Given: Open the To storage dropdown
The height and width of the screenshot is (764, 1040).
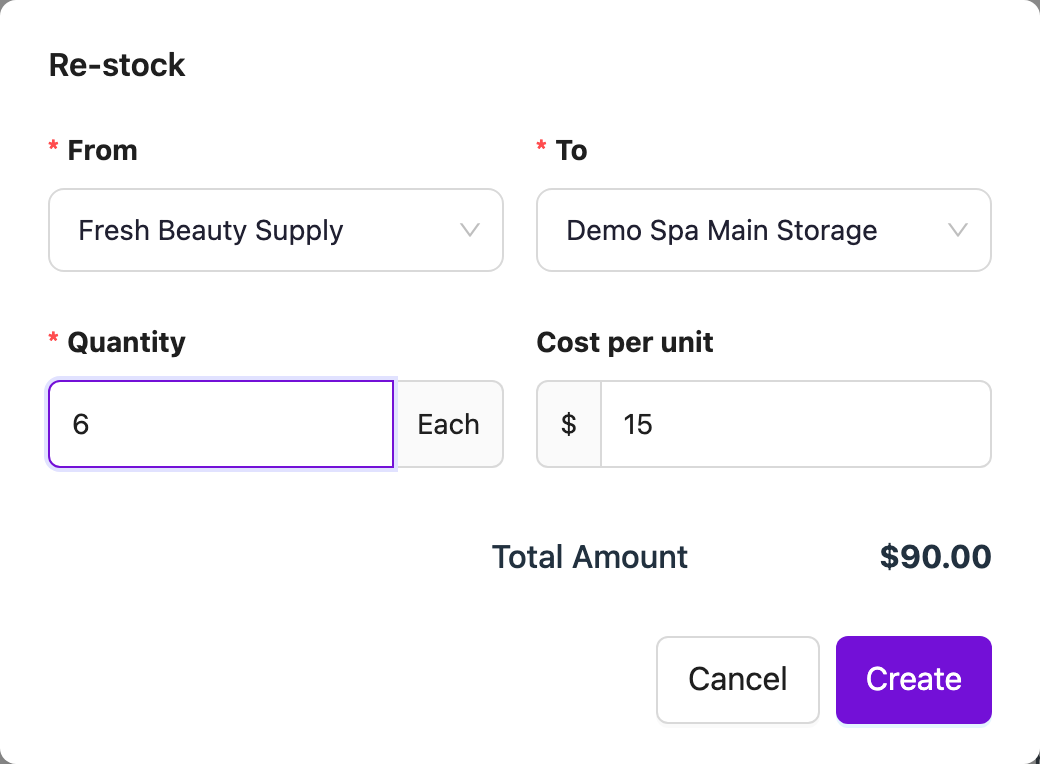Looking at the screenshot, I should tap(763, 230).
